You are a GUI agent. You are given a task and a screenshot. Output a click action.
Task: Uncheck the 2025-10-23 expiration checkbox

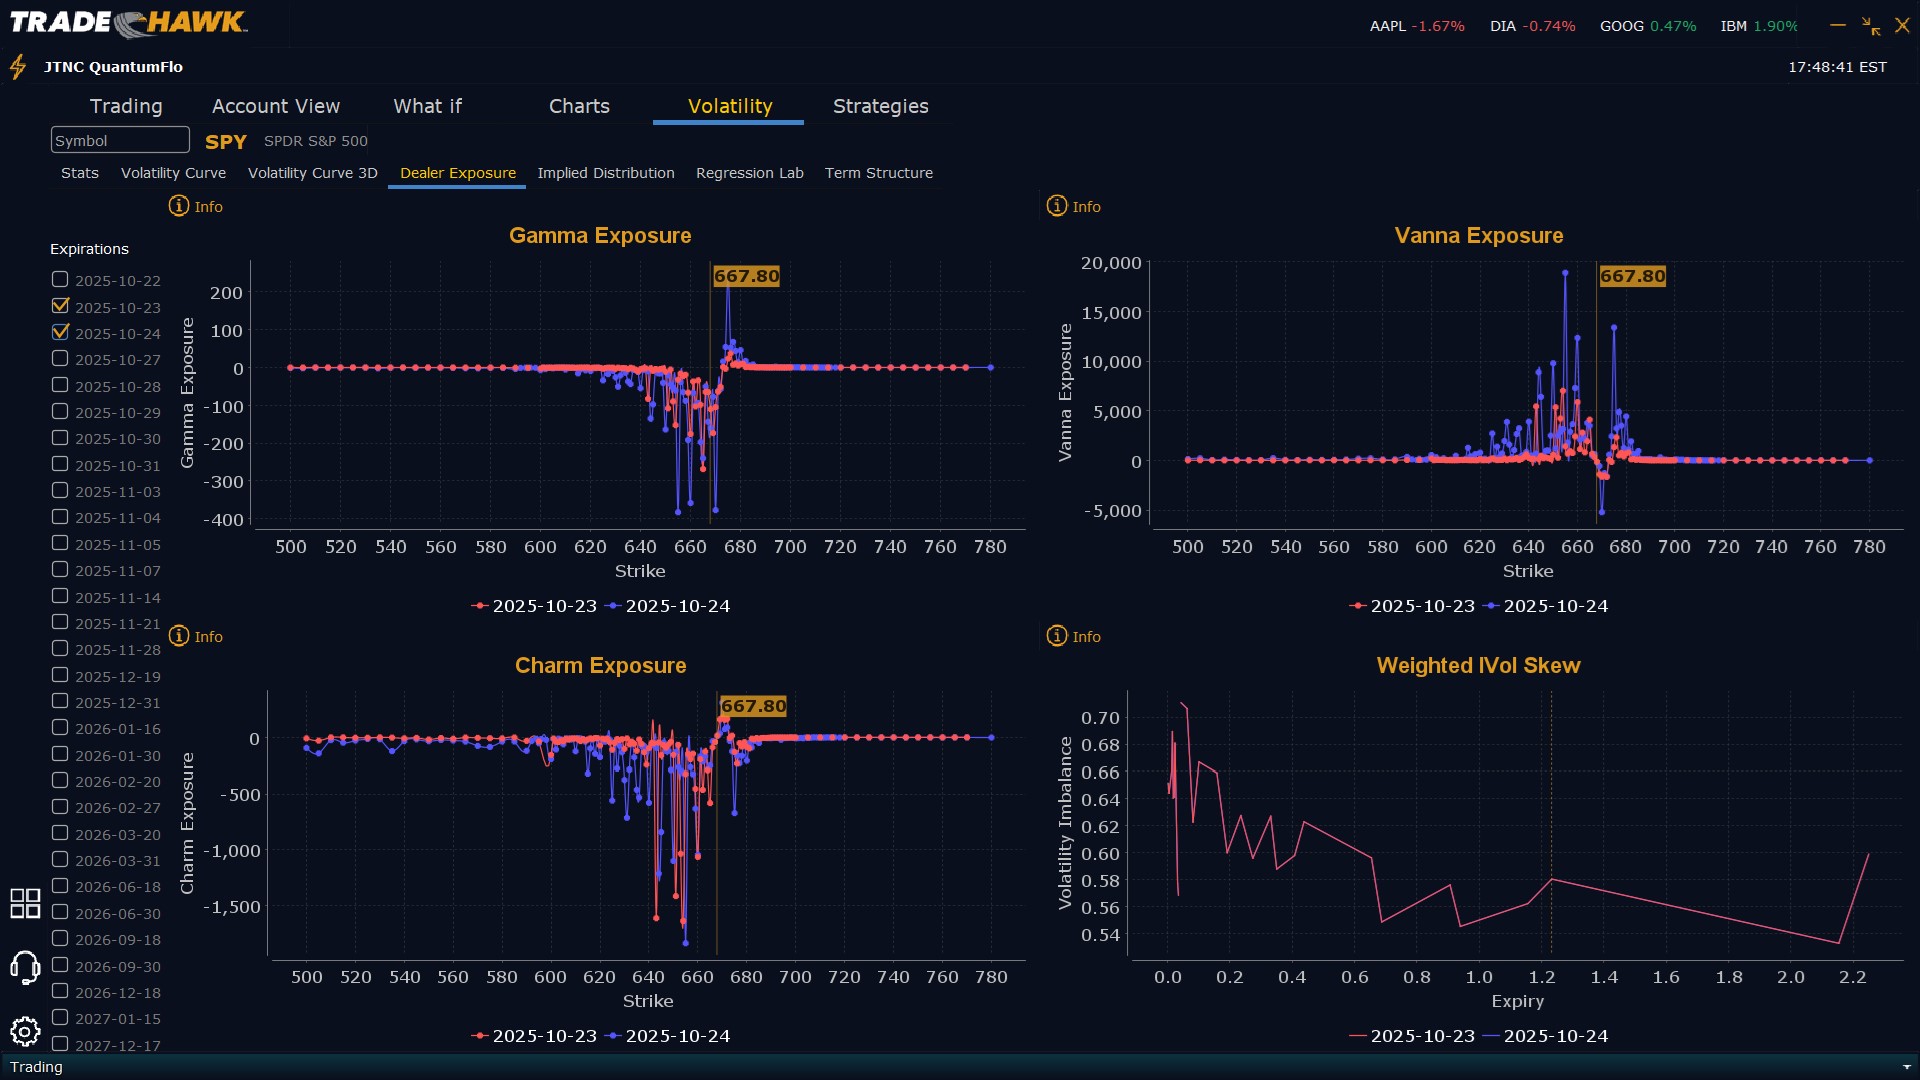(x=61, y=306)
